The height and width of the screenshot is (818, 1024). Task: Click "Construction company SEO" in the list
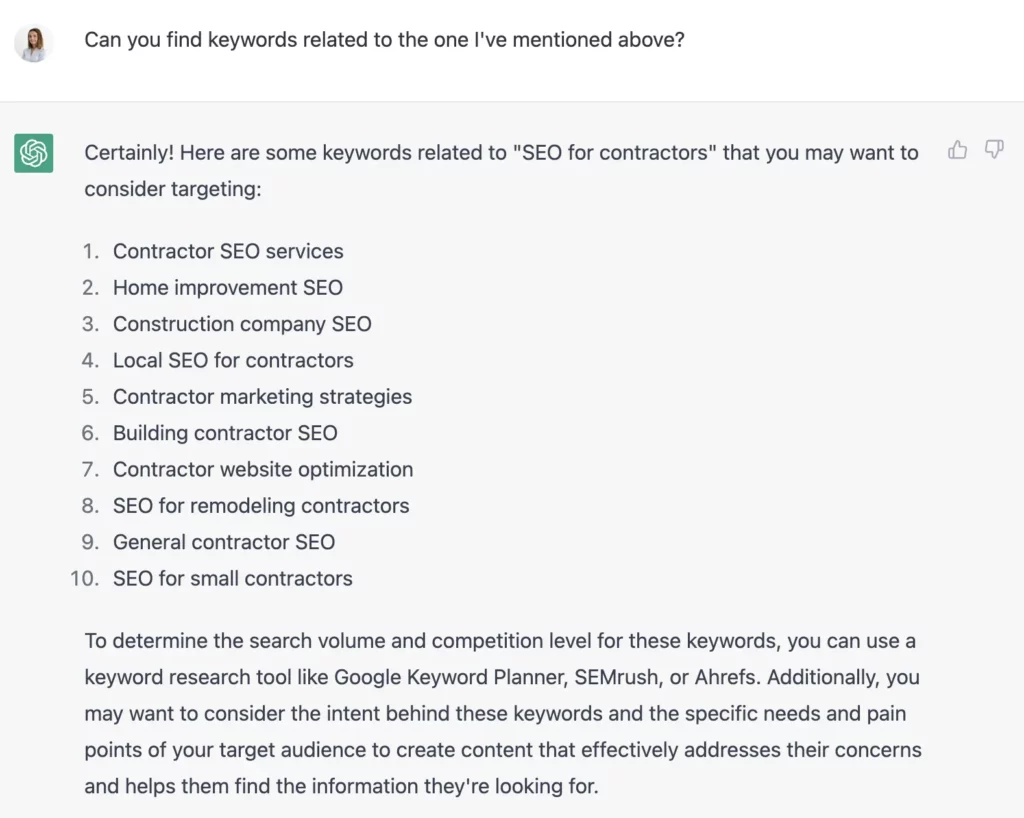coord(242,324)
